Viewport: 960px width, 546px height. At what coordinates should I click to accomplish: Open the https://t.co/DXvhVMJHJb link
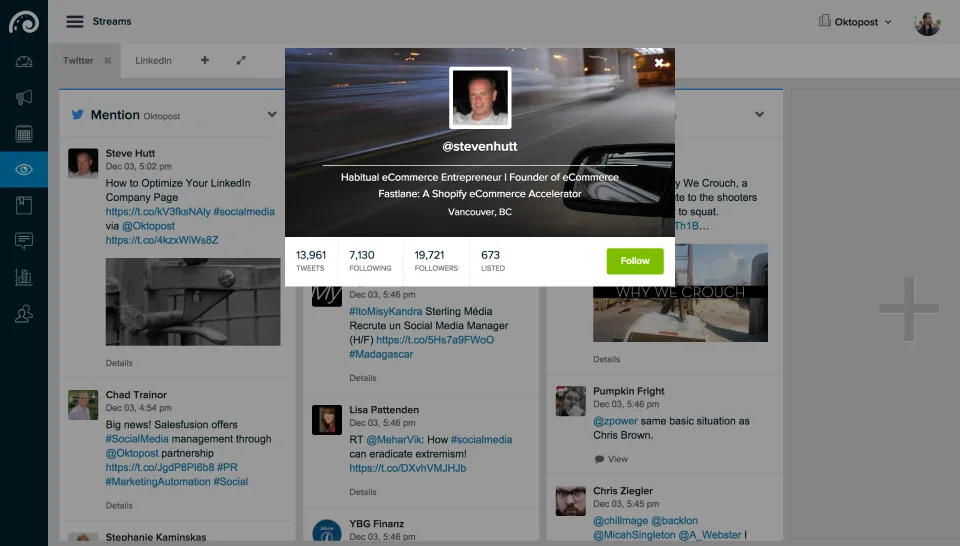pos(408,468)
